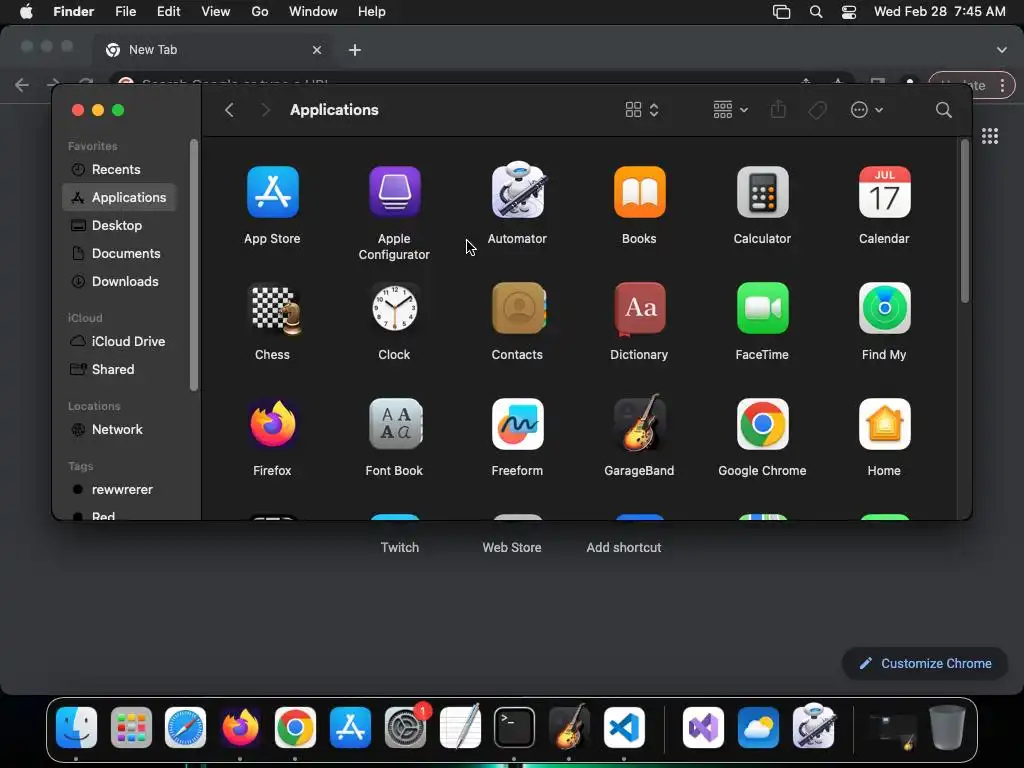The height and width of the screenshot is (768, 1024).
Task: Select the Books app icon
Action: [639, 192]
